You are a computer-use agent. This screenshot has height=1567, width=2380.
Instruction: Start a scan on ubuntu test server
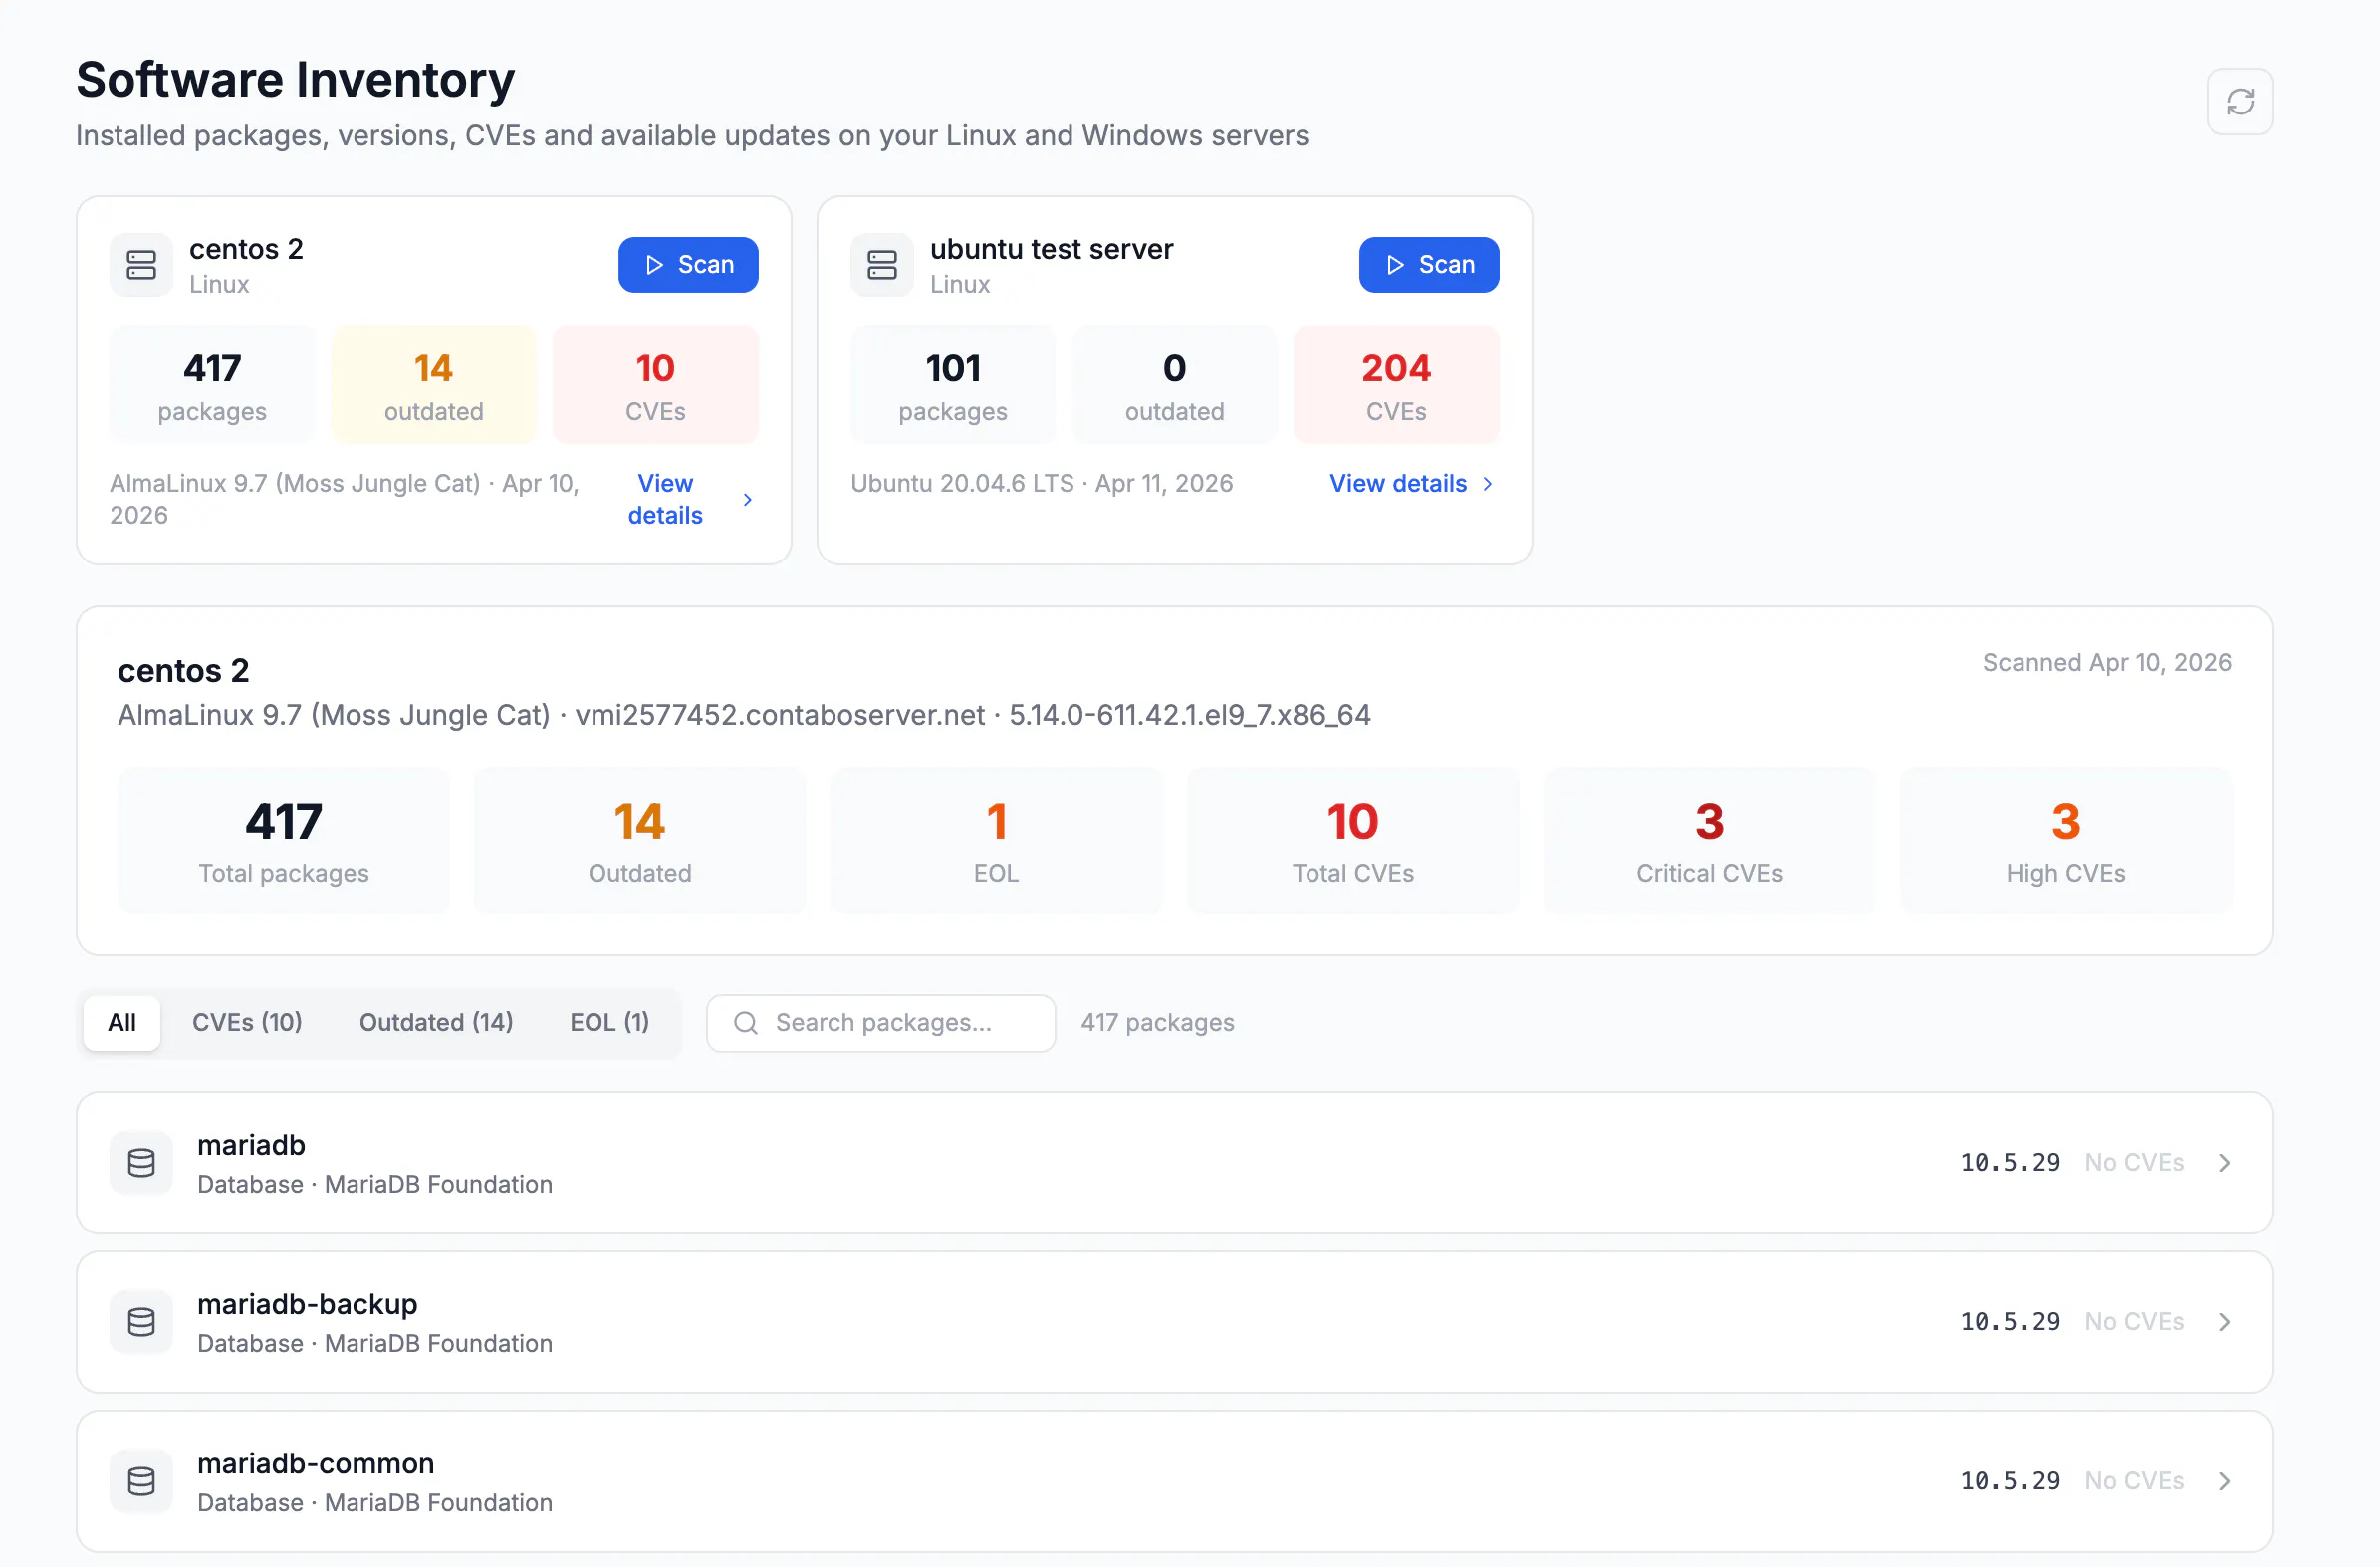(1428, 264)
